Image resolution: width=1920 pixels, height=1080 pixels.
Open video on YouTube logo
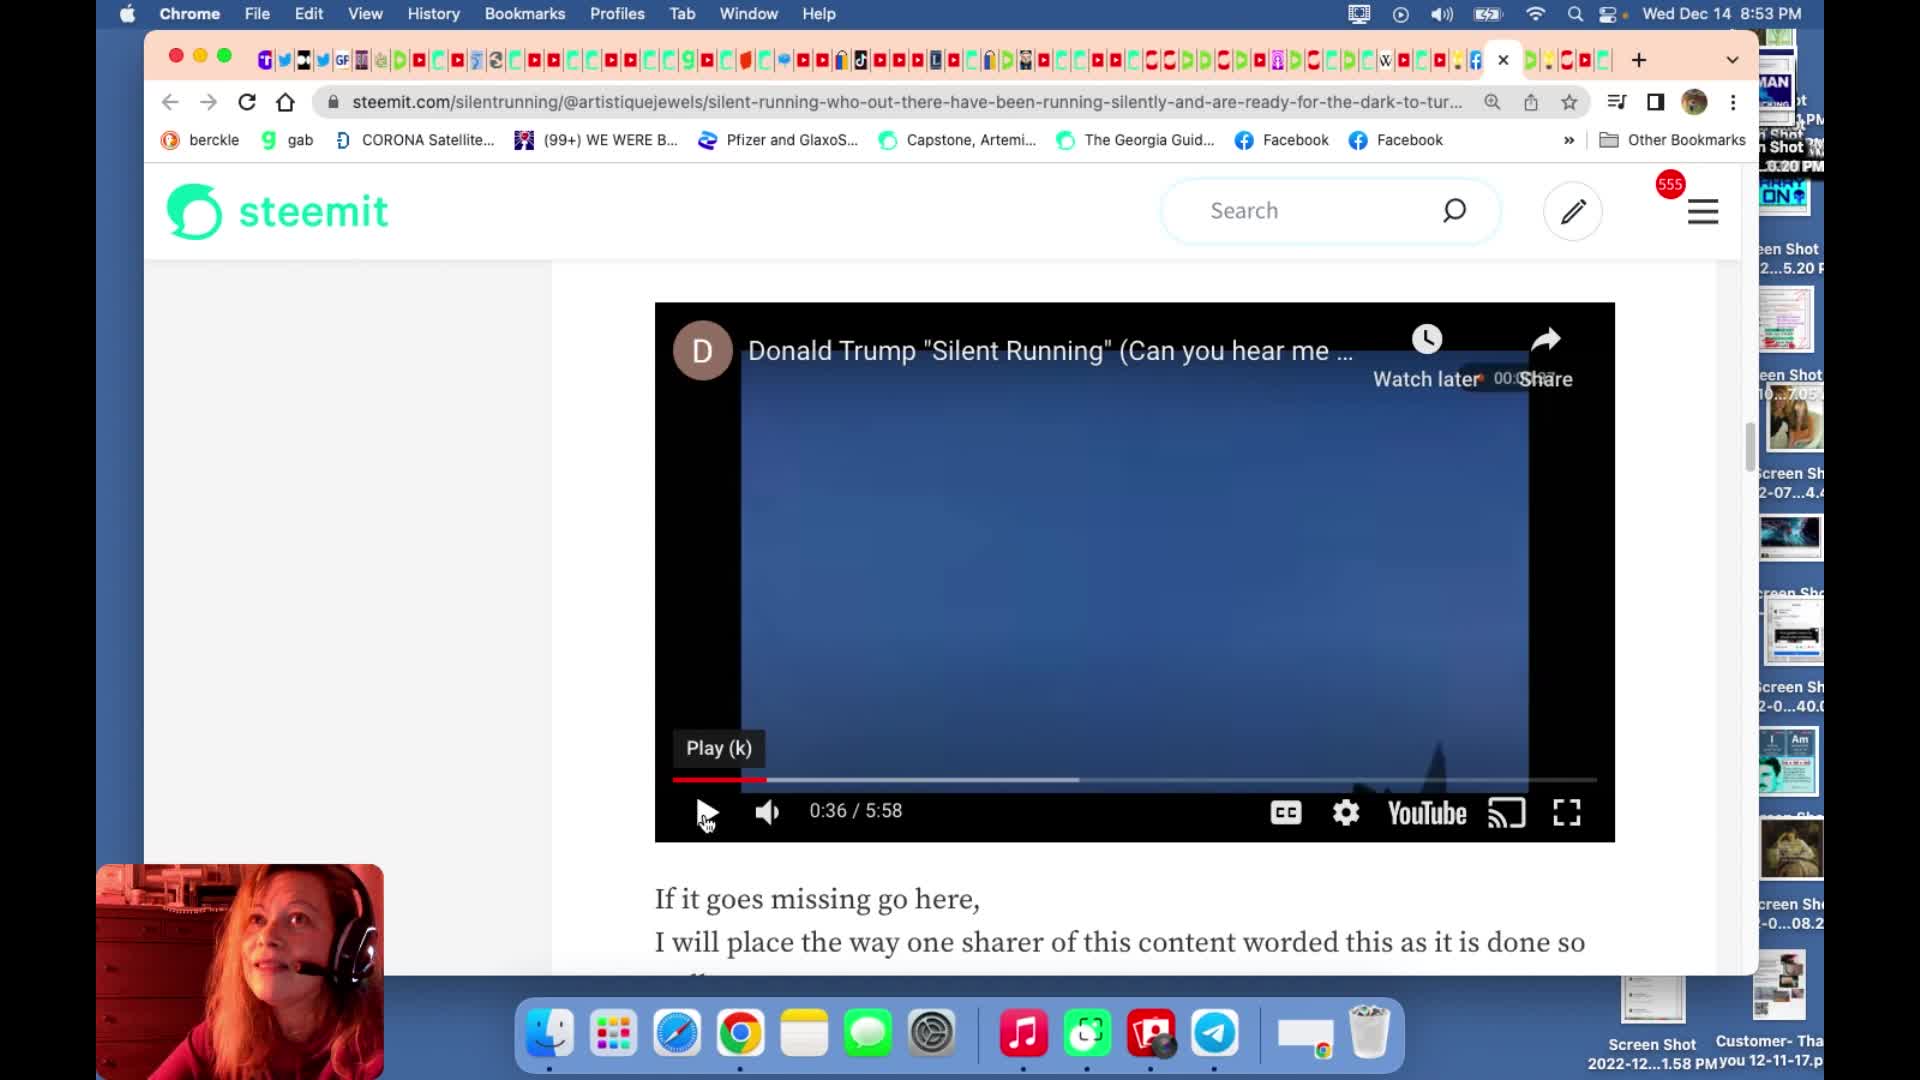[1427, 814]
